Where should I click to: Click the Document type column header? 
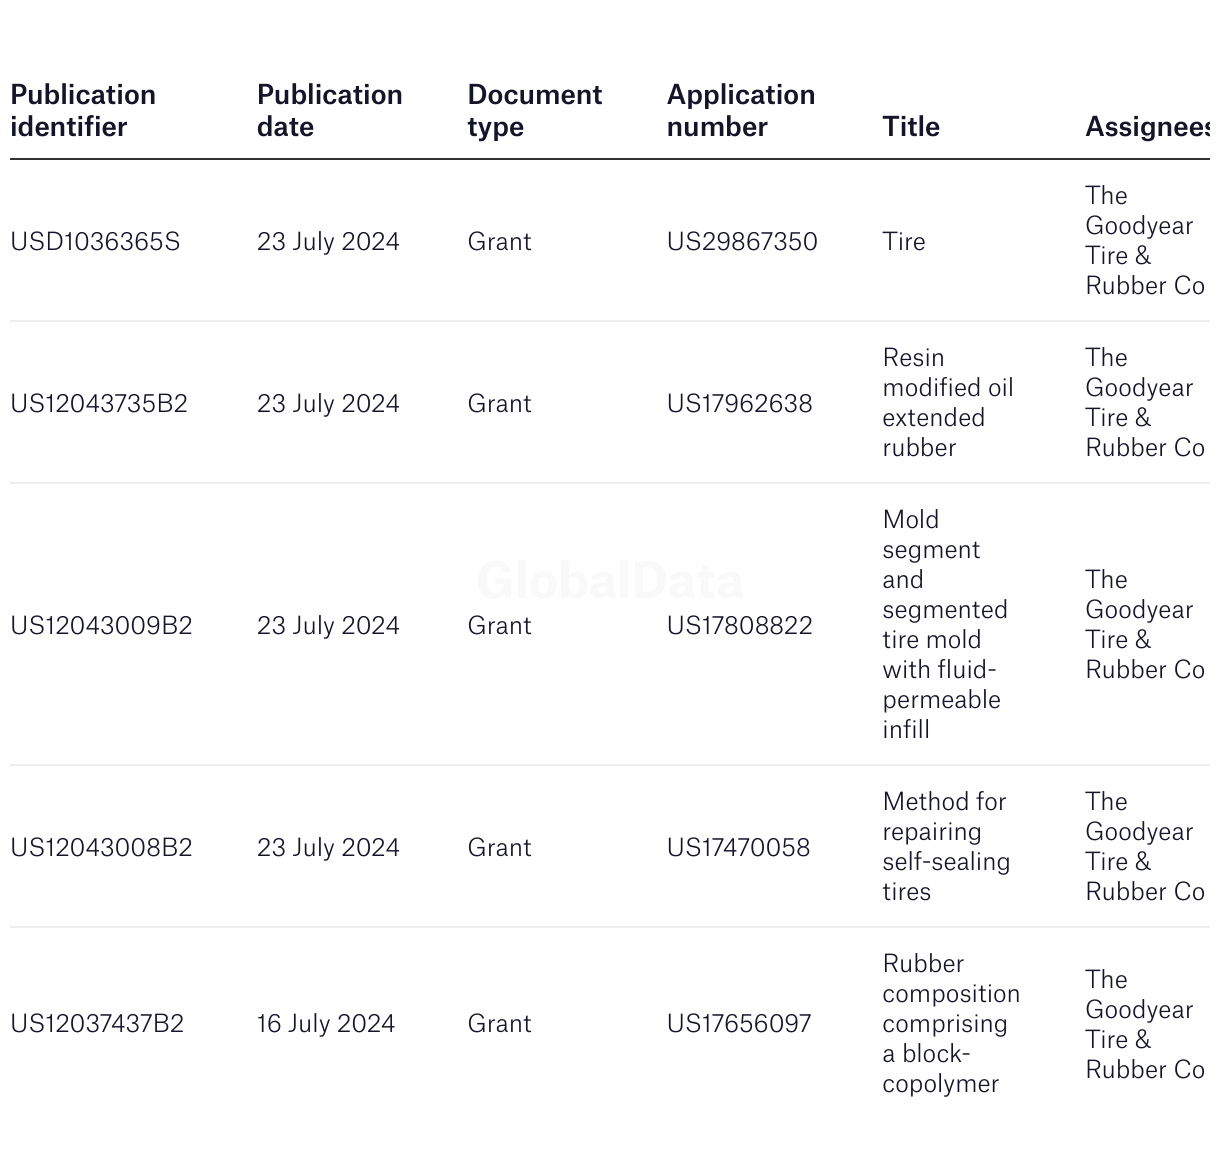pos(534,111)
